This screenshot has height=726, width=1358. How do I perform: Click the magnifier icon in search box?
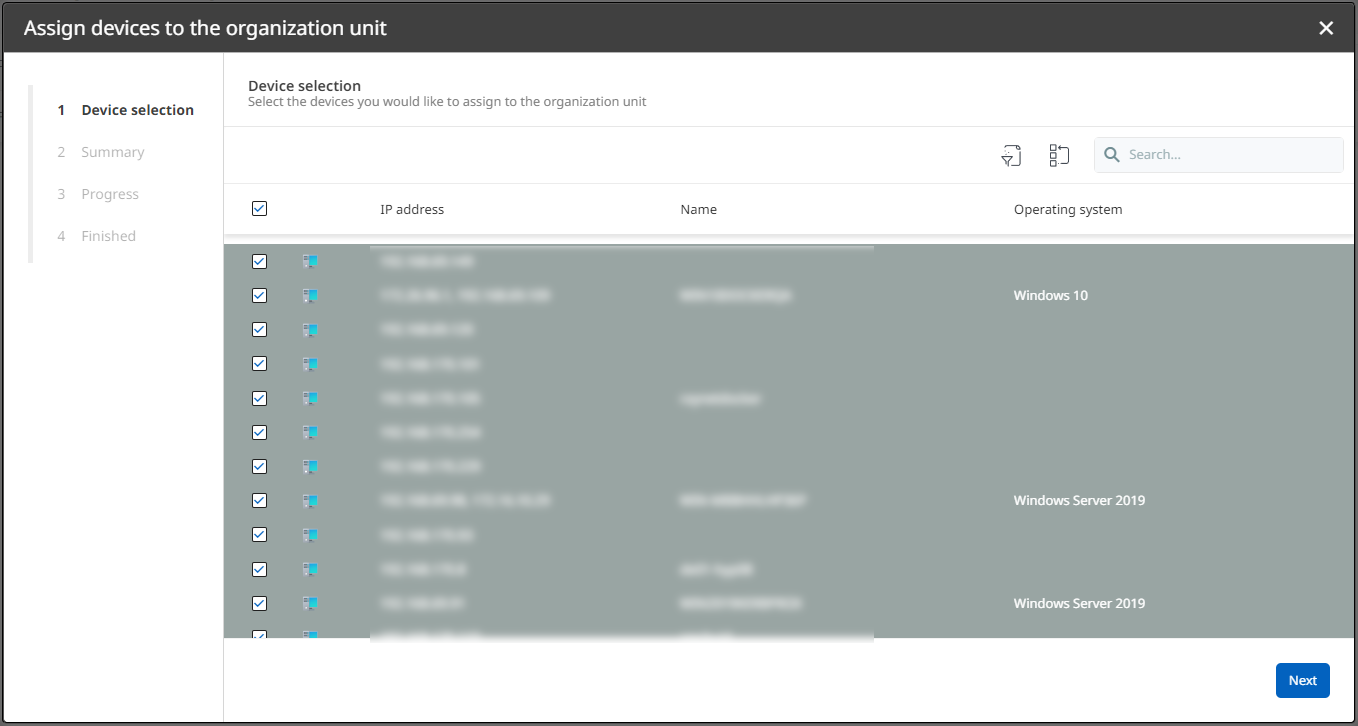click(x=1112, y=155)
